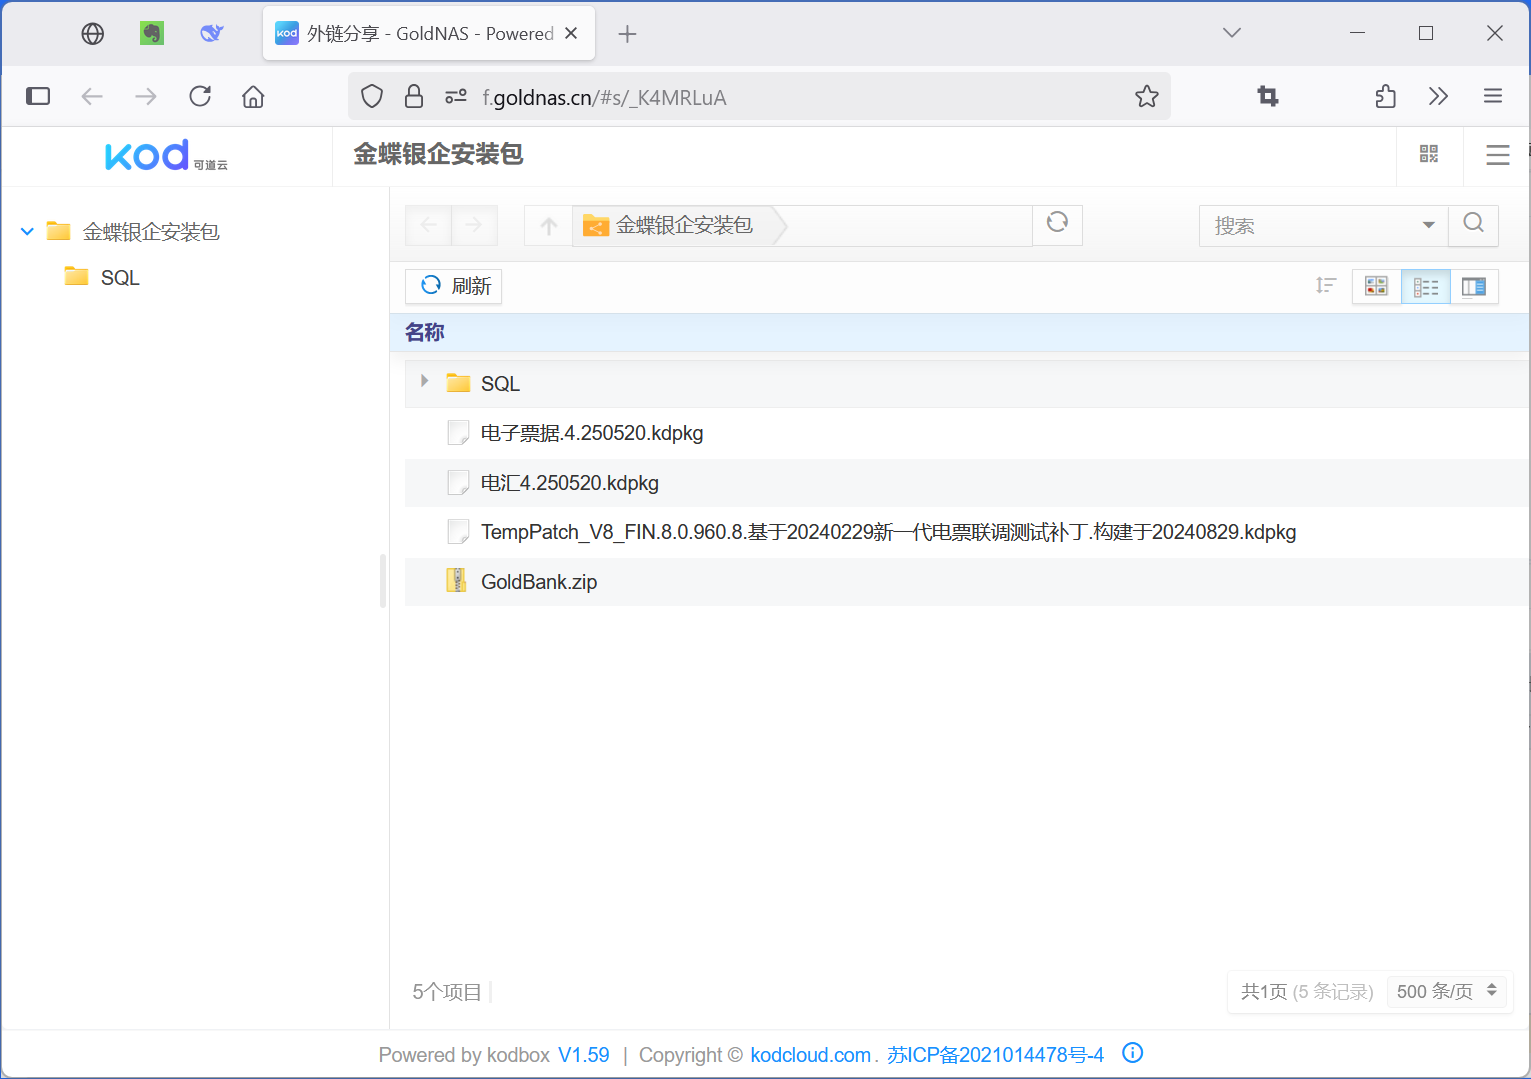Click the 名称 column header
The height and width of the screenshot is (1079, 1531).
425,332
